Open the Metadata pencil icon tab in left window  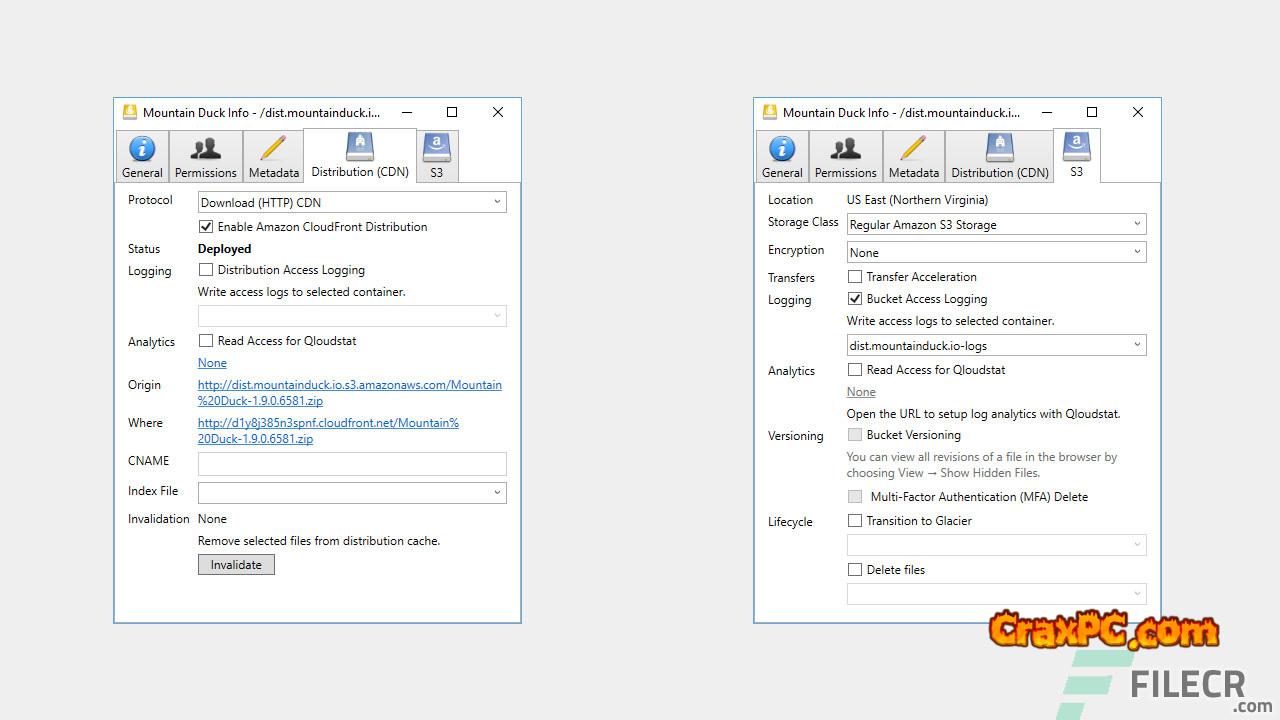click(274, 157)
